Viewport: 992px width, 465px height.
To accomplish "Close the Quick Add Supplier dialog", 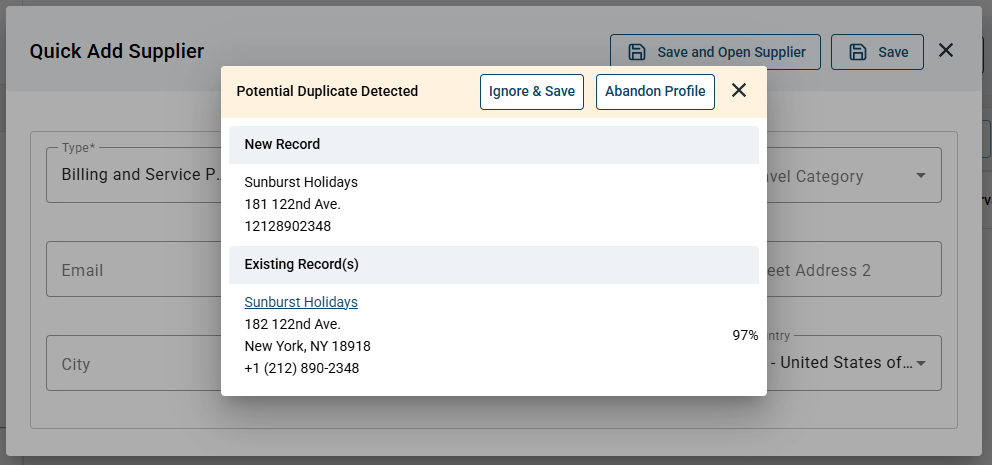I will point(946,51).
